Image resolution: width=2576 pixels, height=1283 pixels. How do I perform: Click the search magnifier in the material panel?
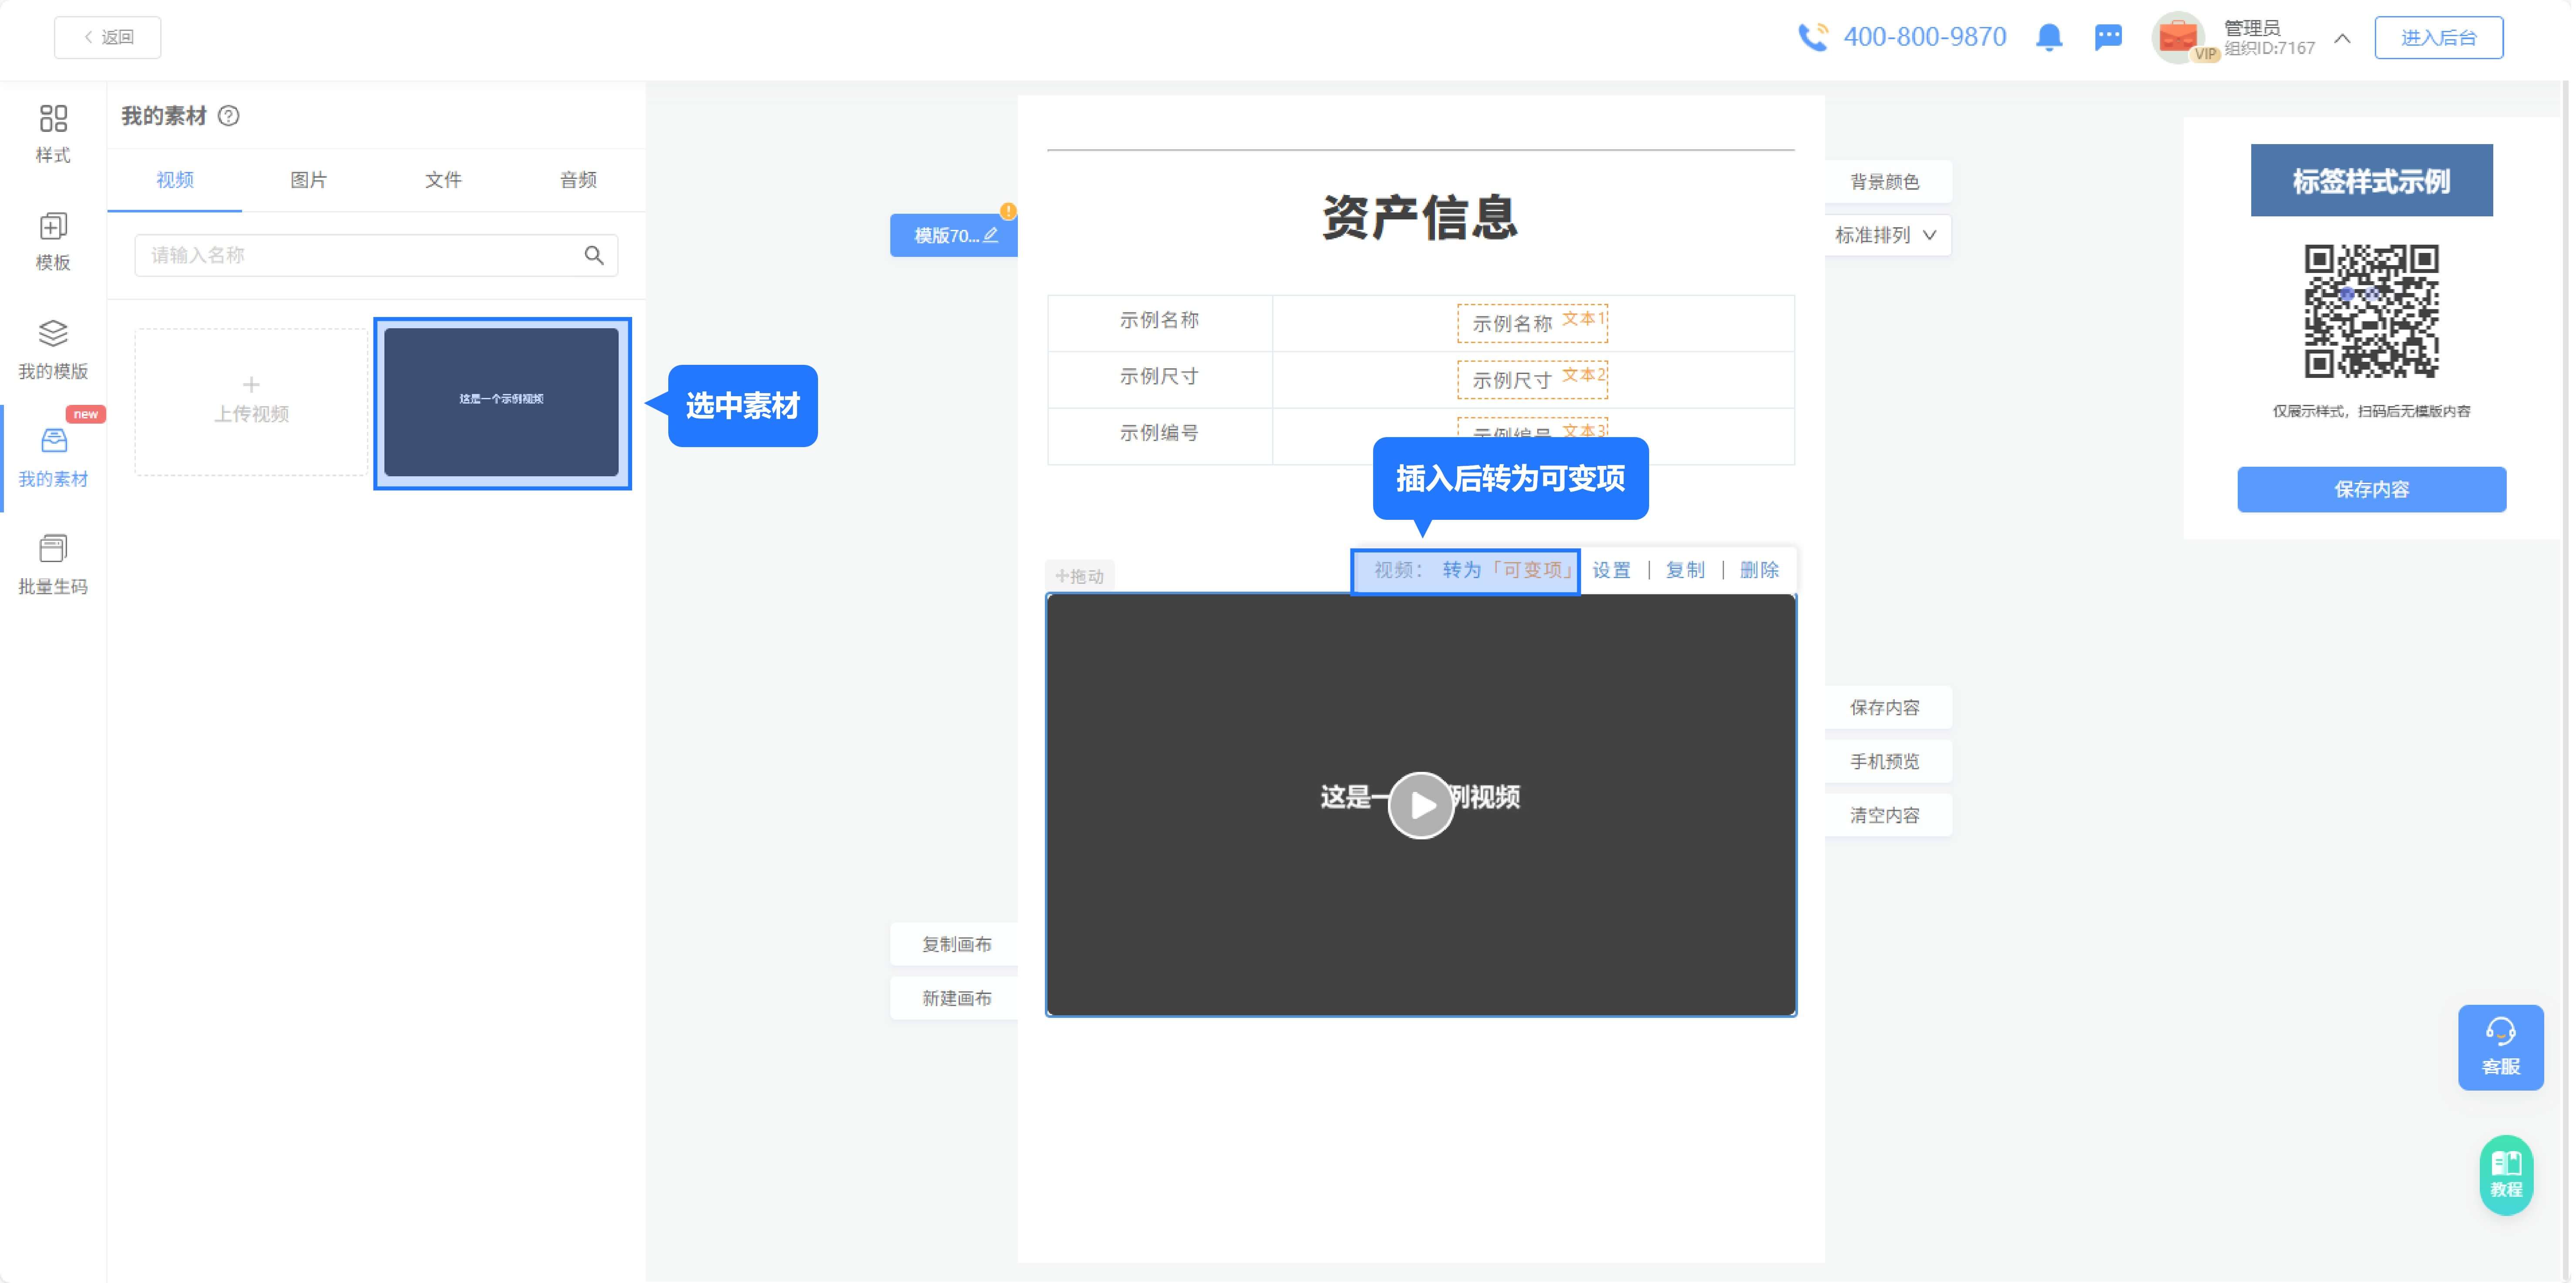[593, 255]
